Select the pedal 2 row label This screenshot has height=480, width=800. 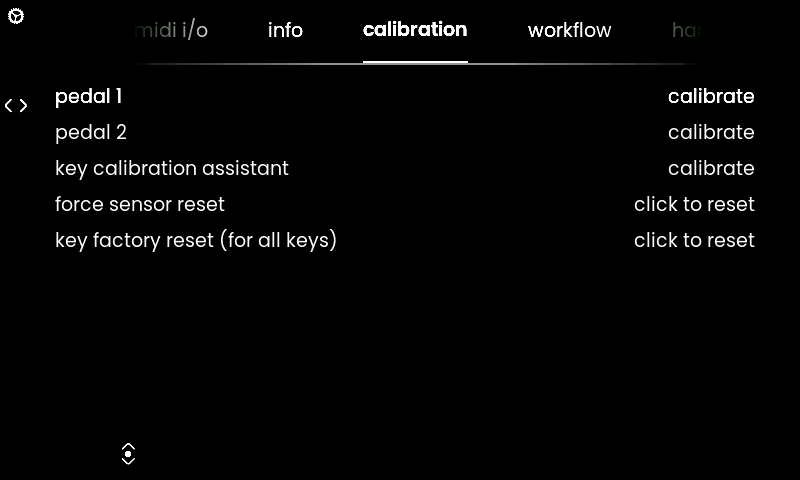[91, 133]
